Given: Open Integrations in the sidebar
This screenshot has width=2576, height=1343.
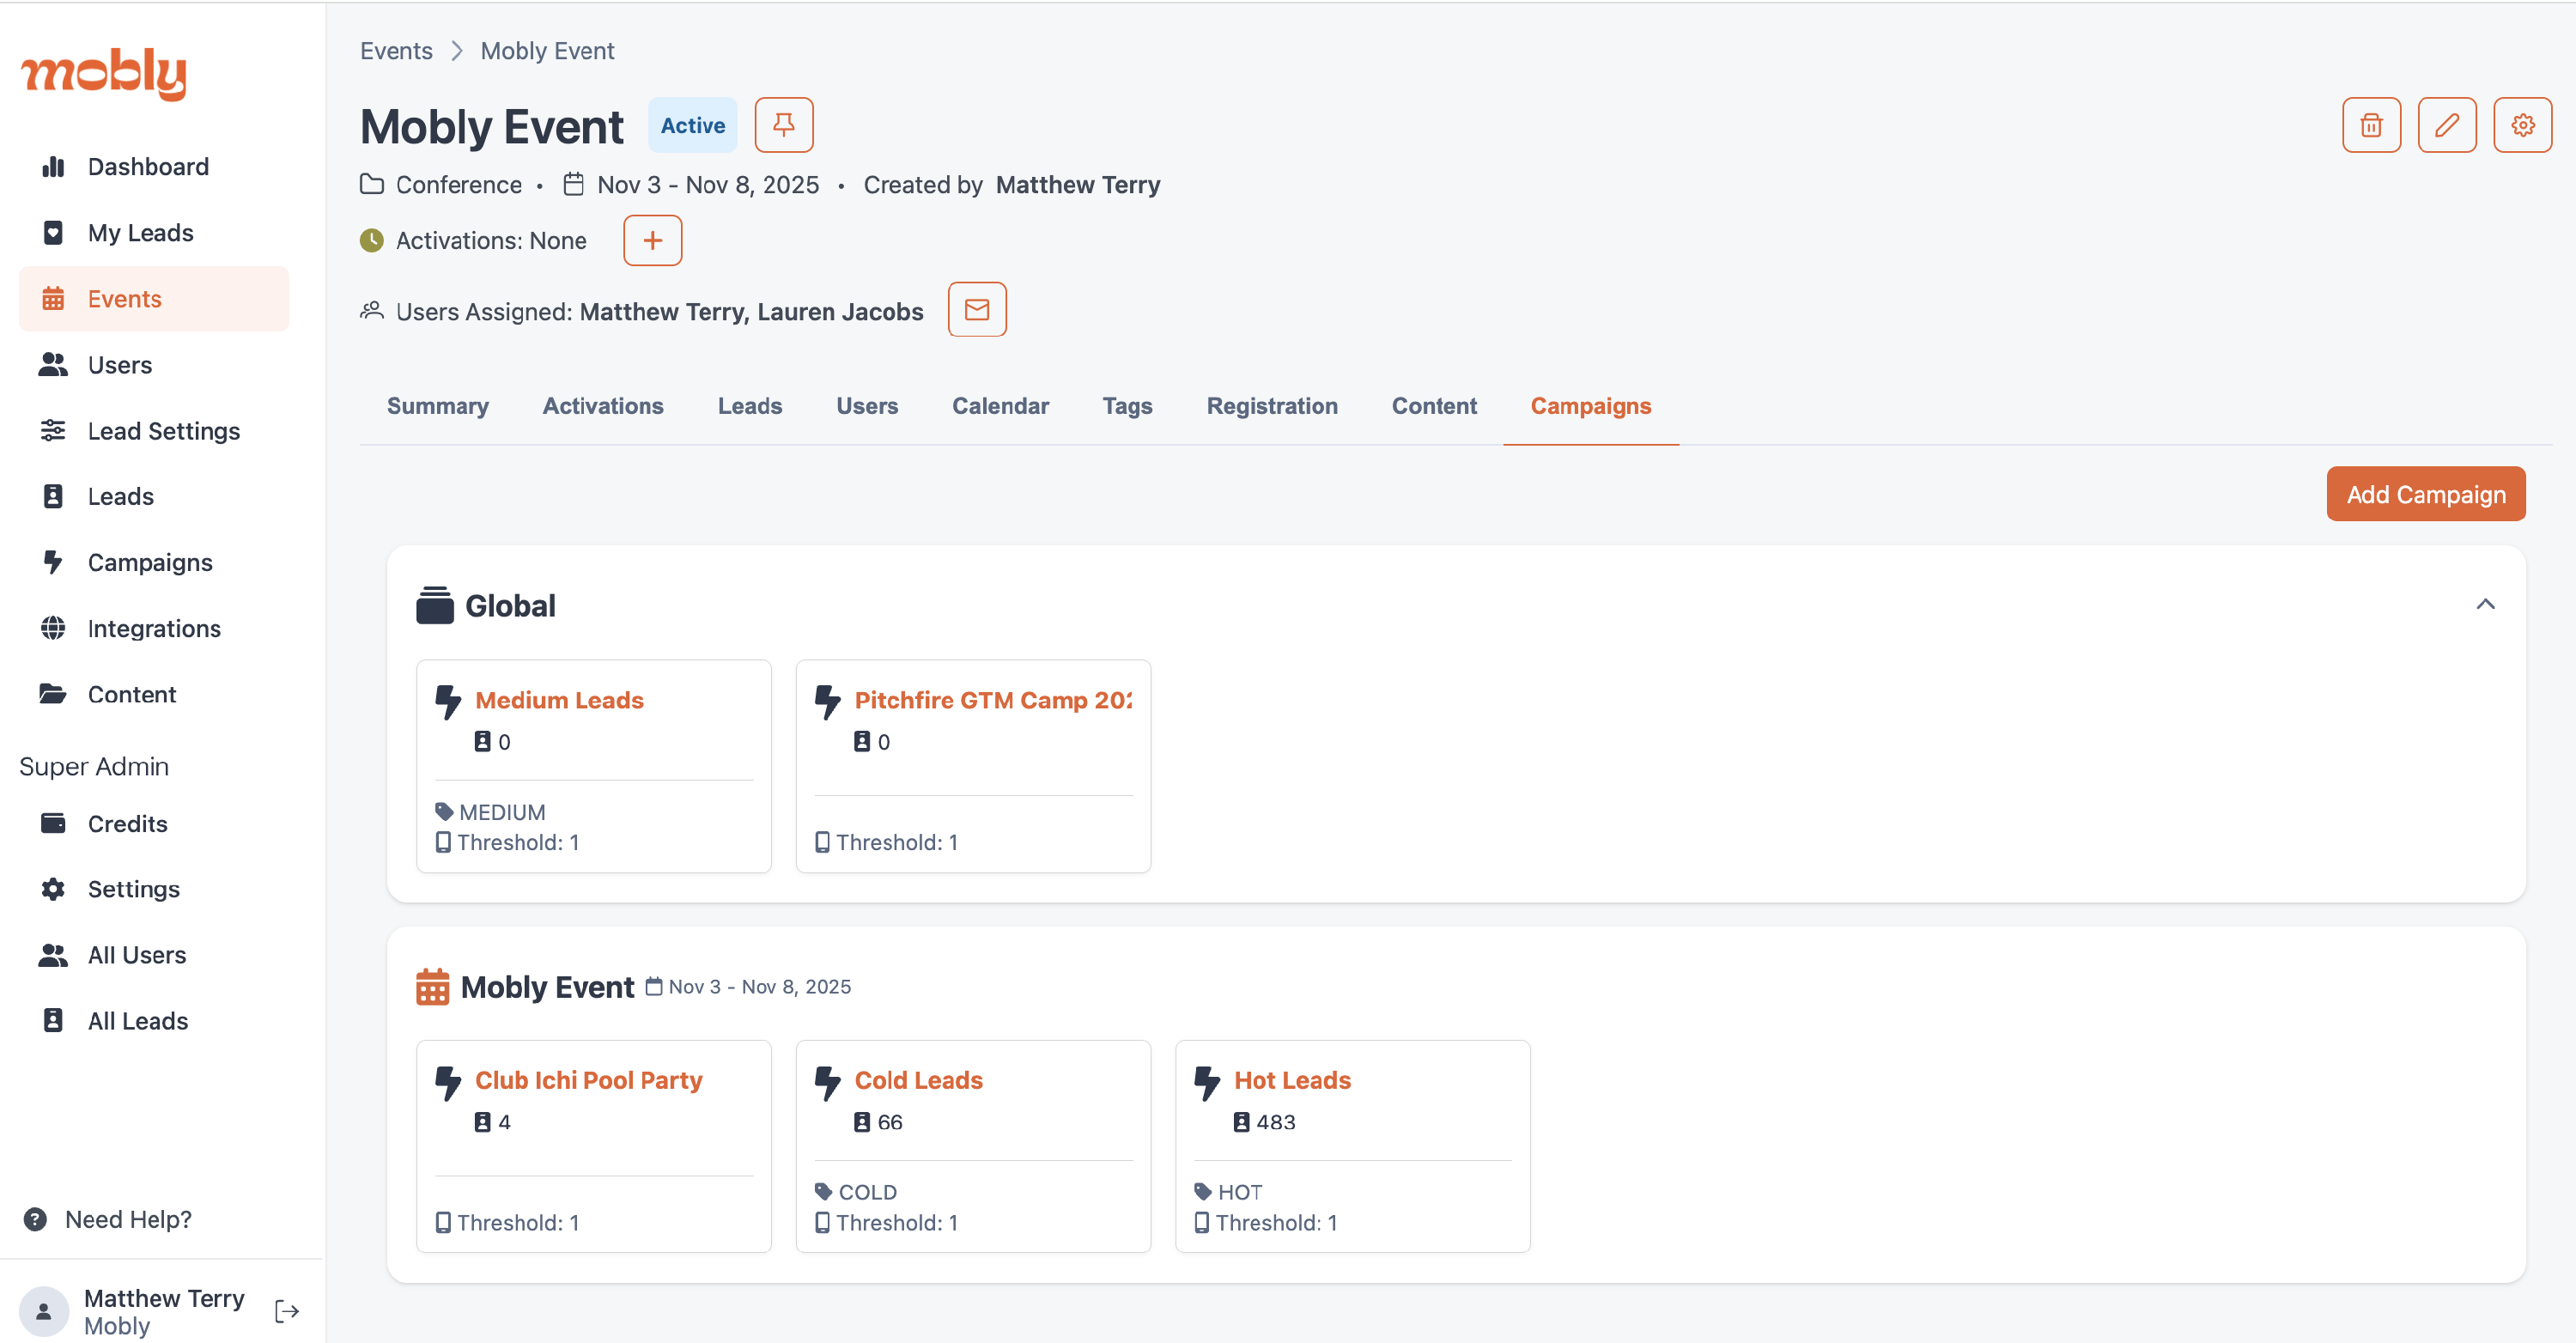Looking at the screenshot, I should 153,628.
